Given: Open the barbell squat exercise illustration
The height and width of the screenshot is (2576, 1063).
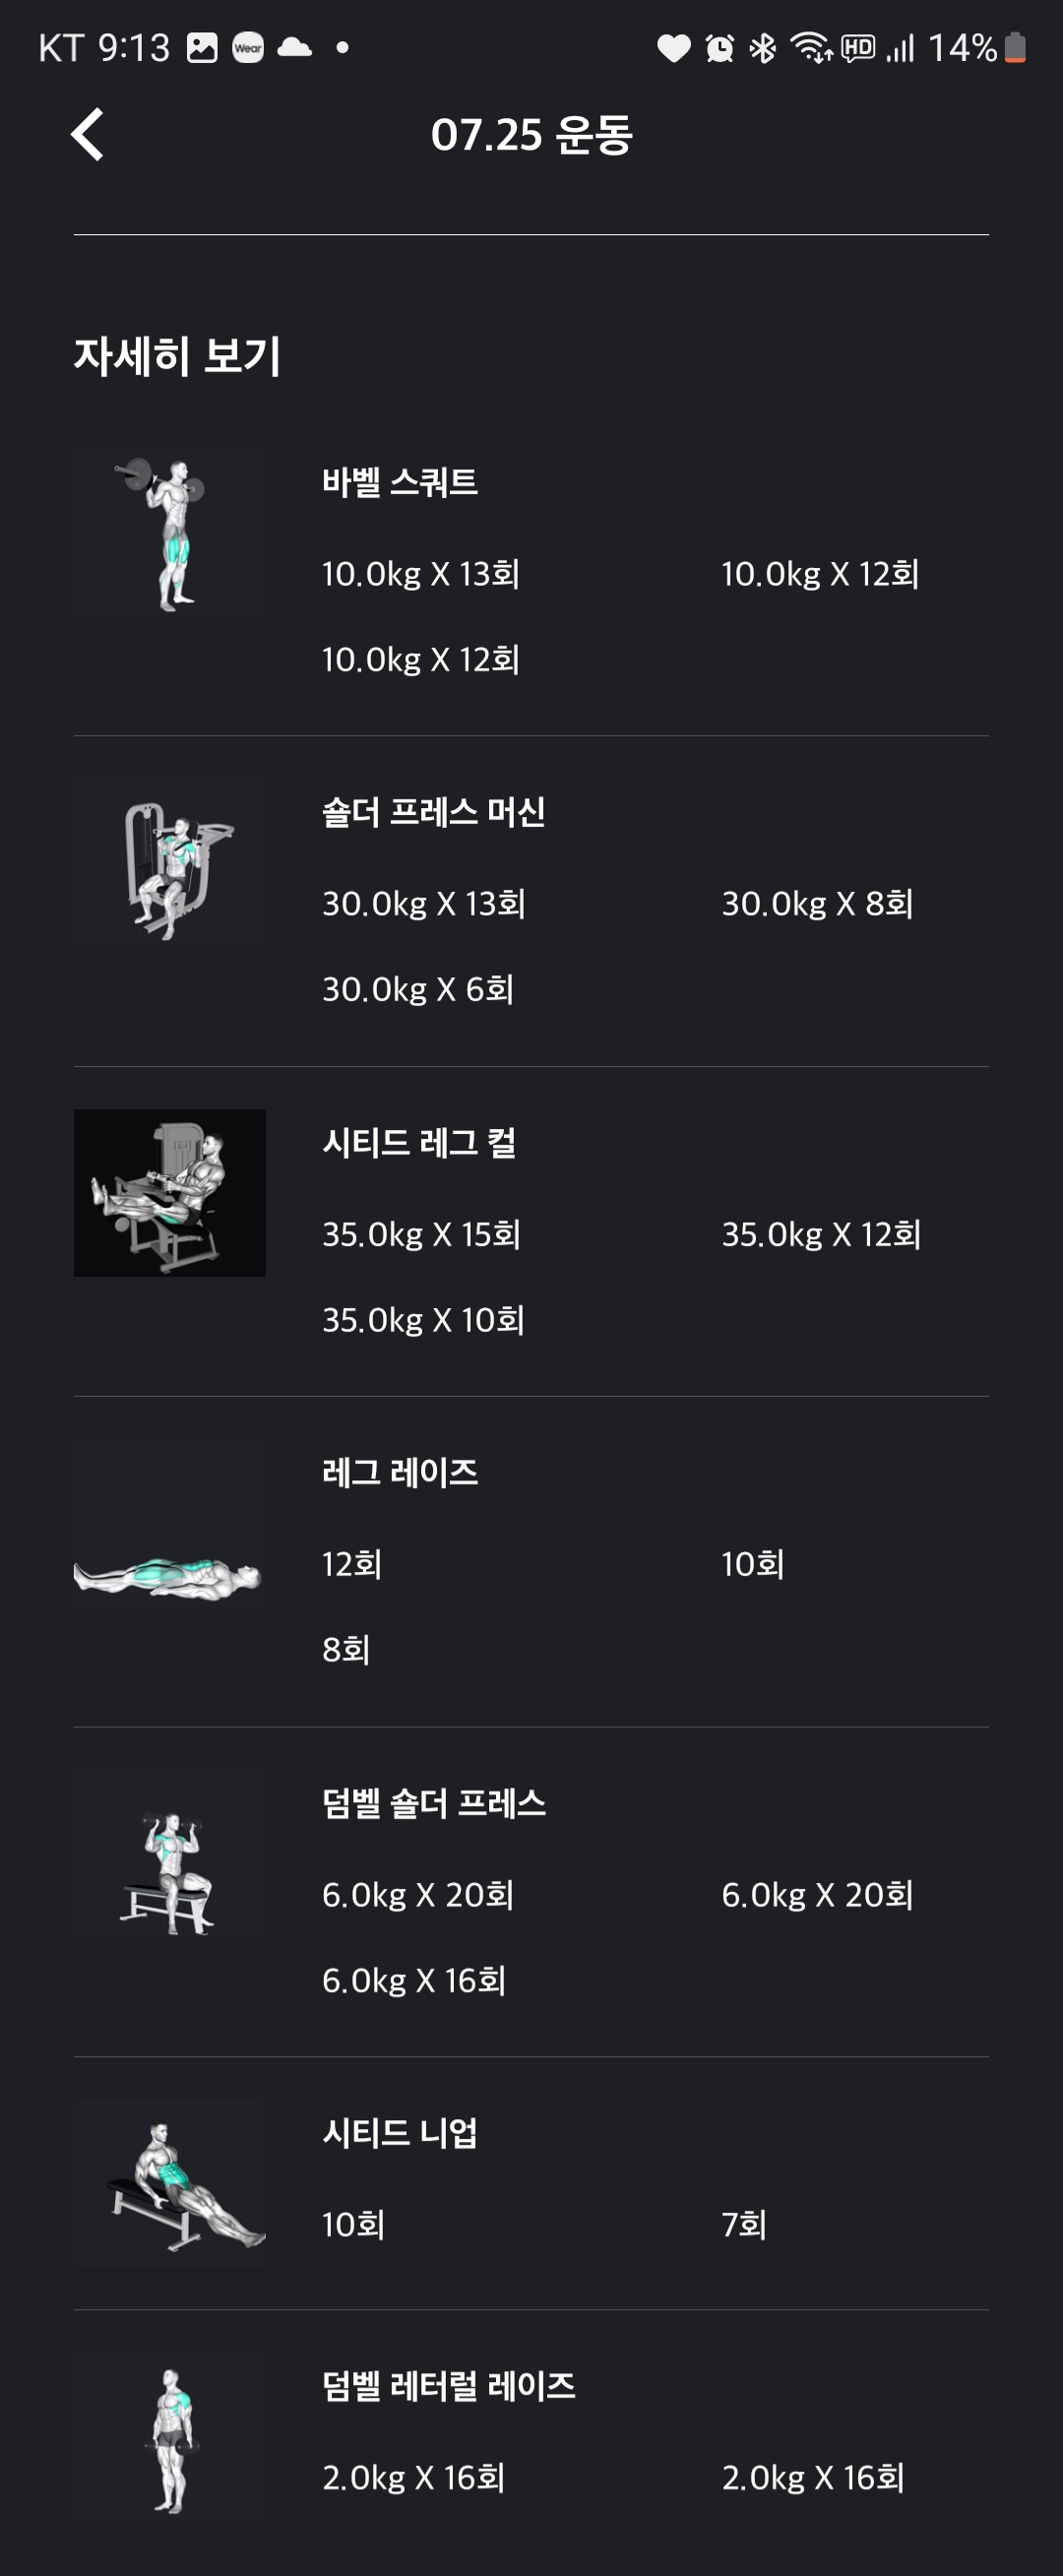Looking at the screenshot, I should pyautogui.click(x=169, y=533).
